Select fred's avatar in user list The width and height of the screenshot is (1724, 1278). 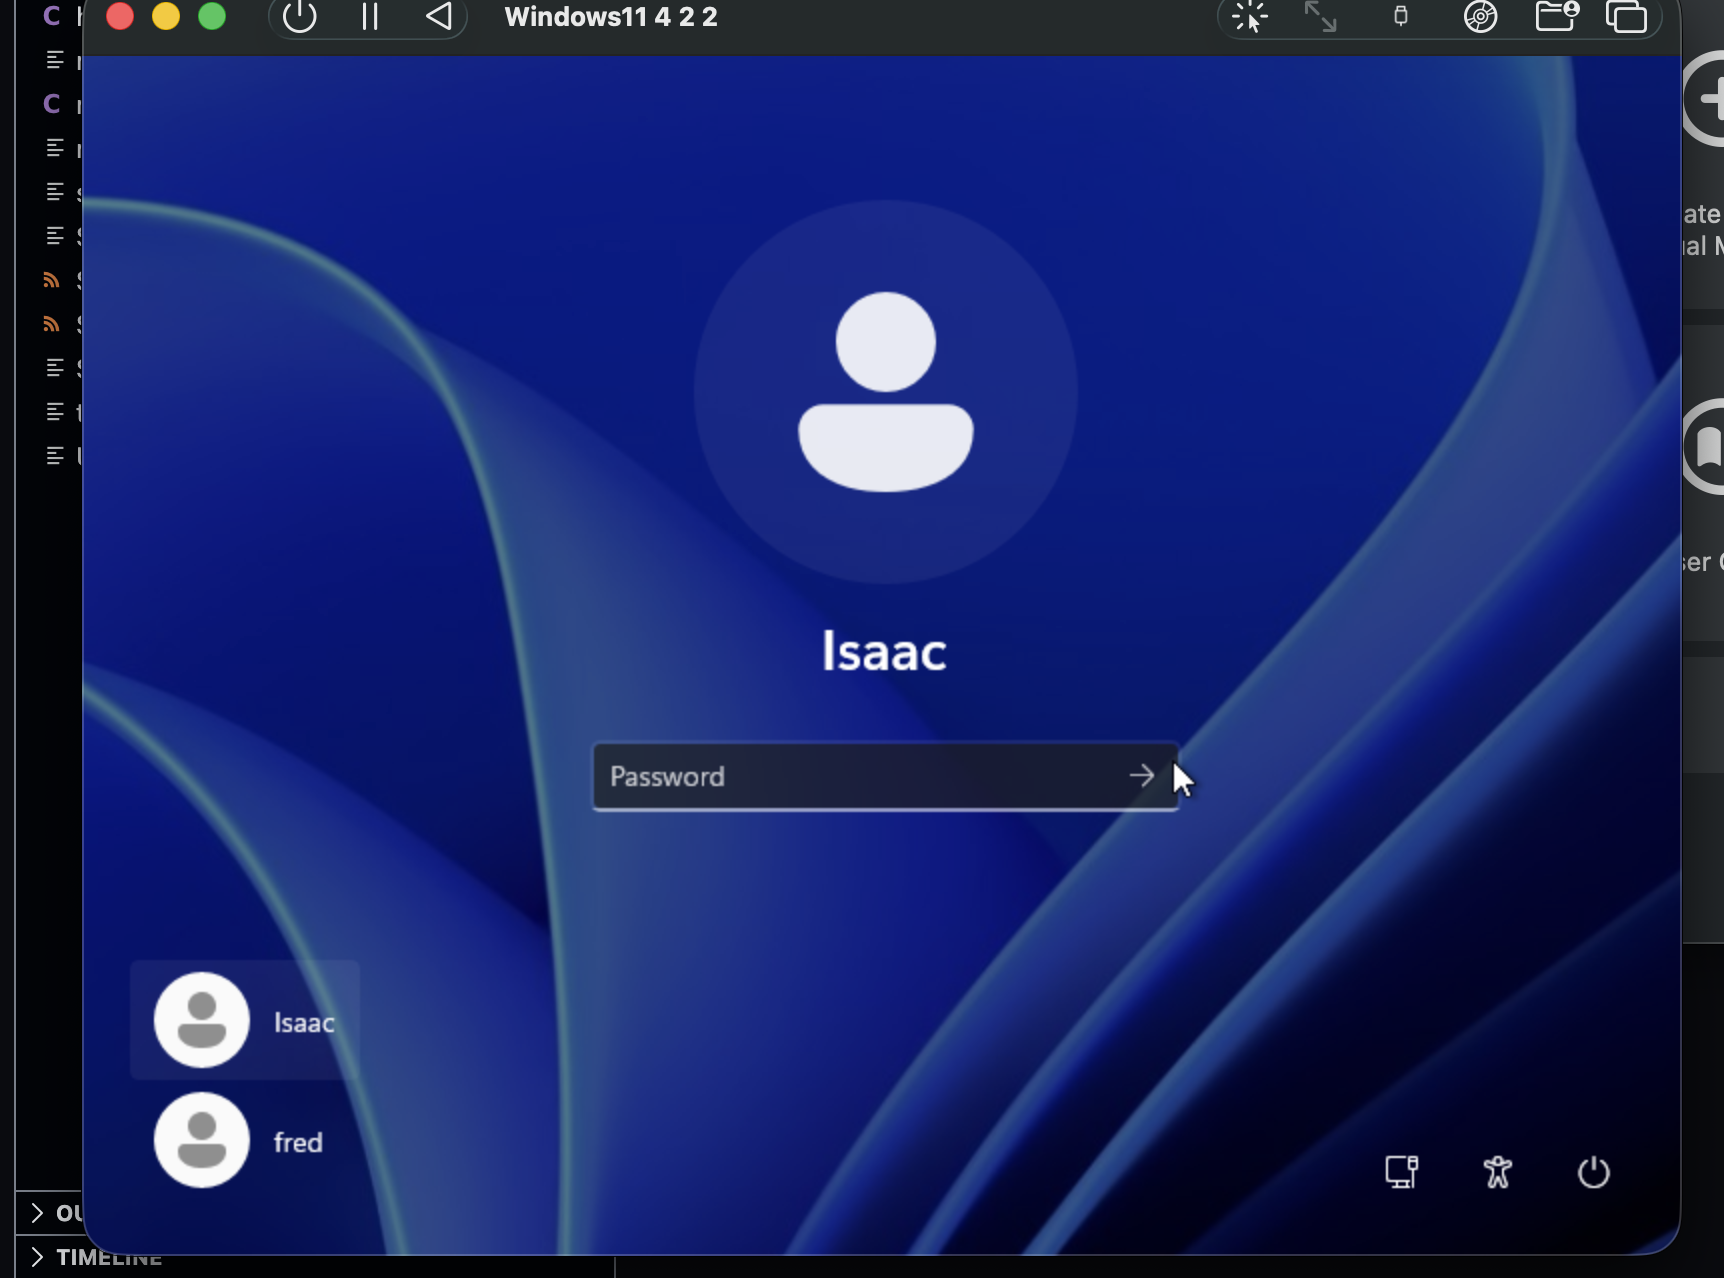[202, 1140]
